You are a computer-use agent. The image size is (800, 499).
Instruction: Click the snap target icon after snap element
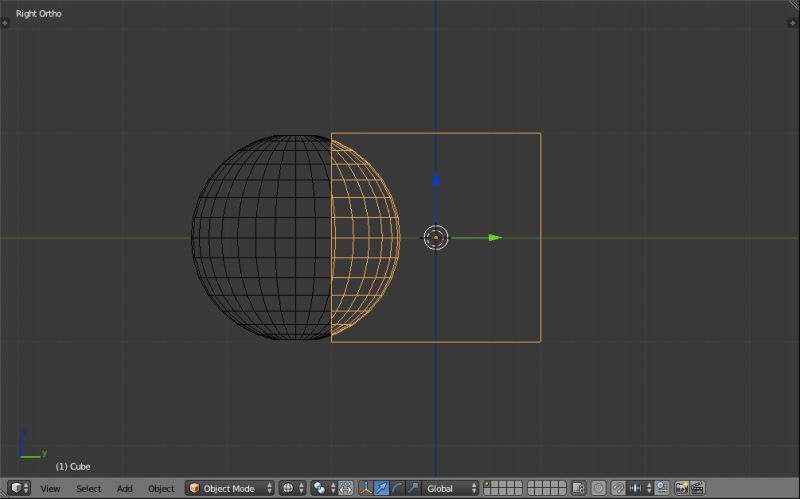(662, 488)
